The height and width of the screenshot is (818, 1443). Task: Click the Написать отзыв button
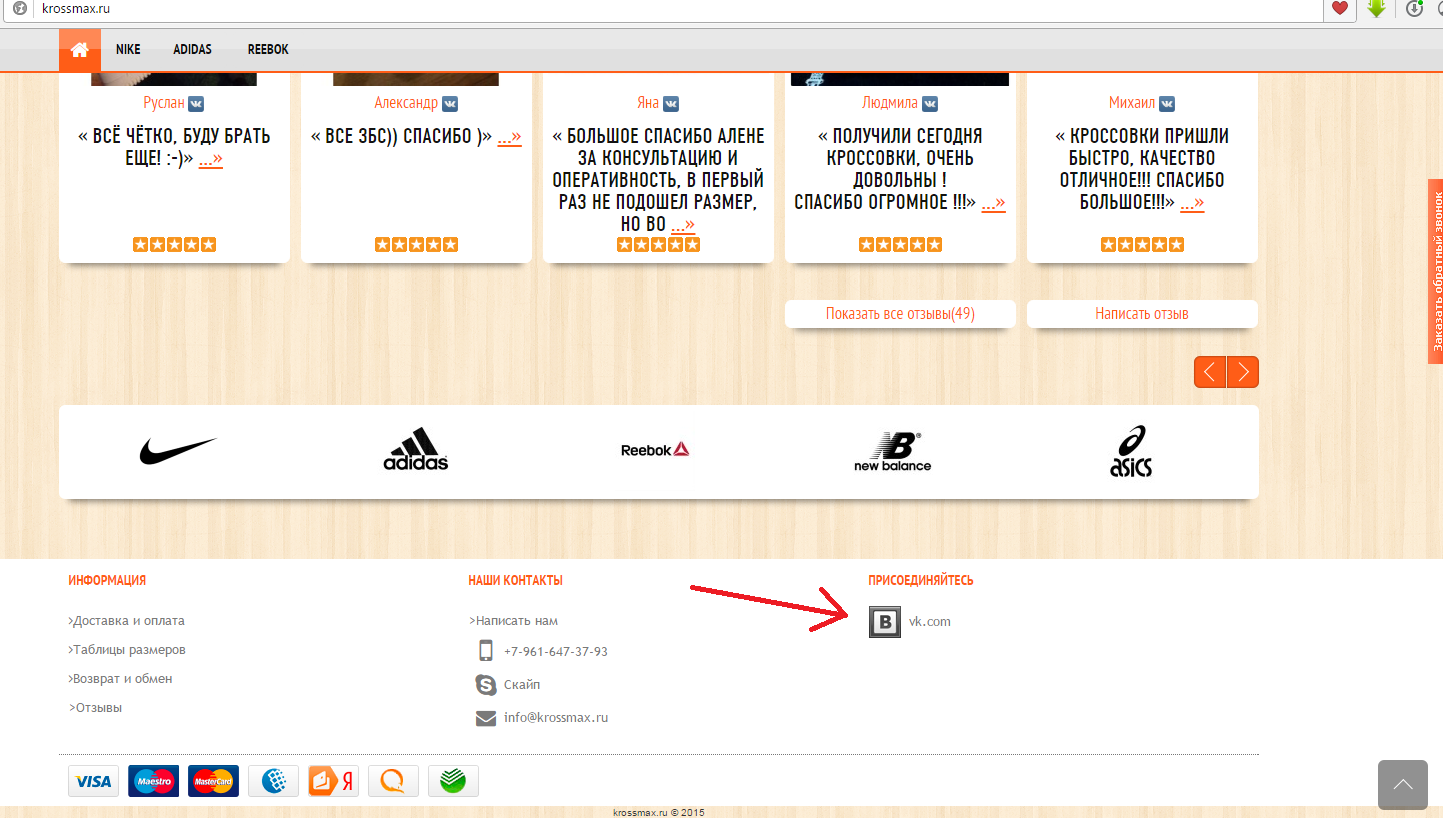tap(1142, 314)
